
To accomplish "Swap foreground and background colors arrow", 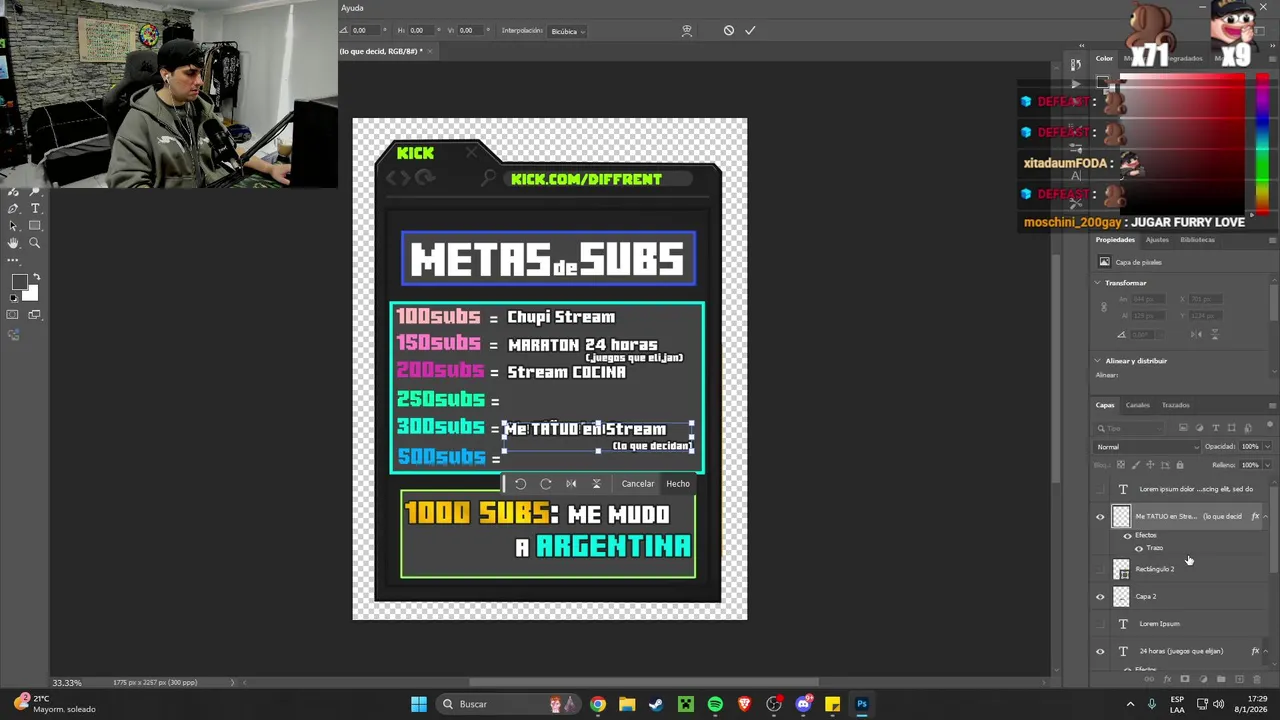I will point(37,277).
